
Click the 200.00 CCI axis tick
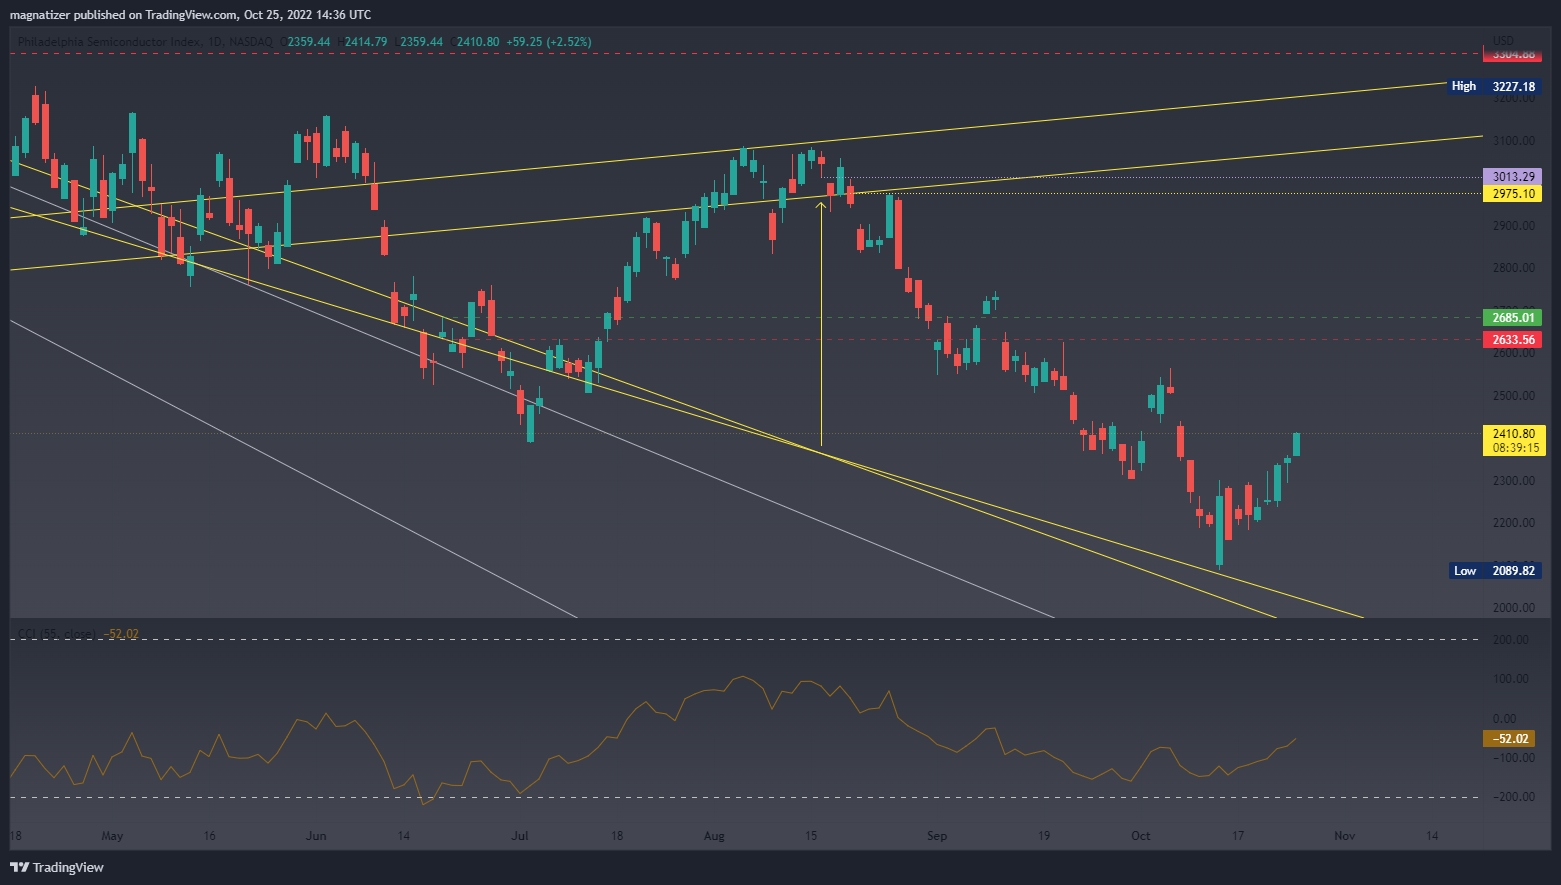point(1511,640)
